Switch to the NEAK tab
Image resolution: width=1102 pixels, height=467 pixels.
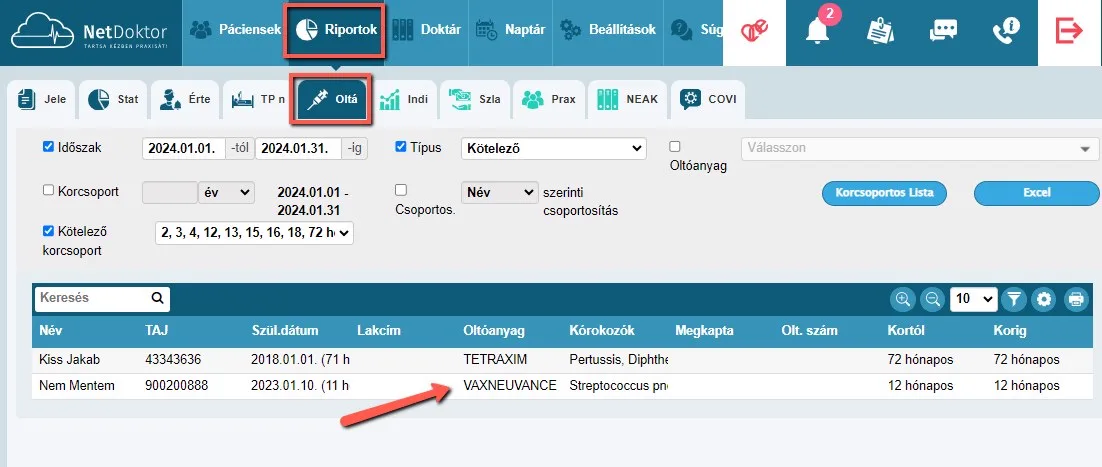pos(627,99)
